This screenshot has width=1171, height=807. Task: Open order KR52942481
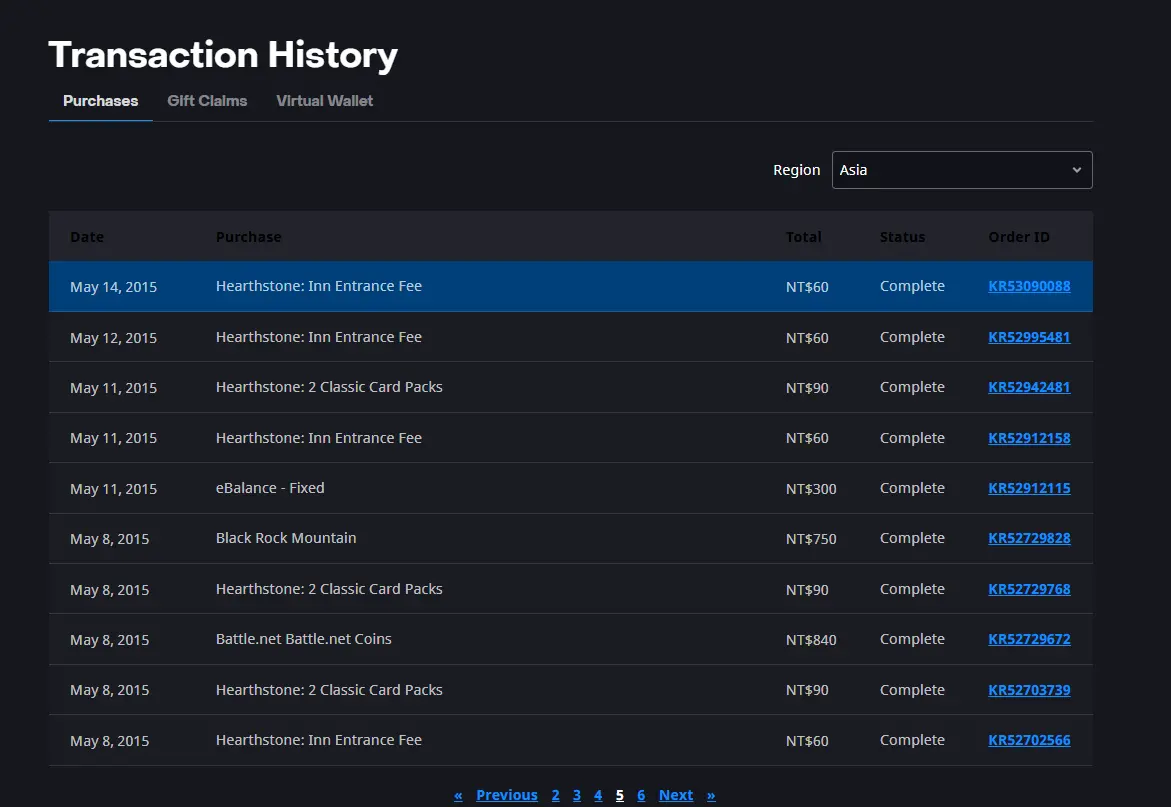1029,387
